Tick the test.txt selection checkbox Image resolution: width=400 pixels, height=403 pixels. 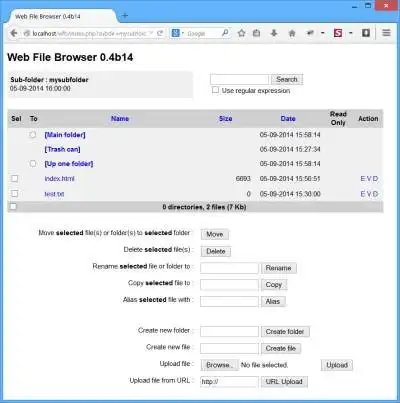pyautogui.click(x=15, y=193)
